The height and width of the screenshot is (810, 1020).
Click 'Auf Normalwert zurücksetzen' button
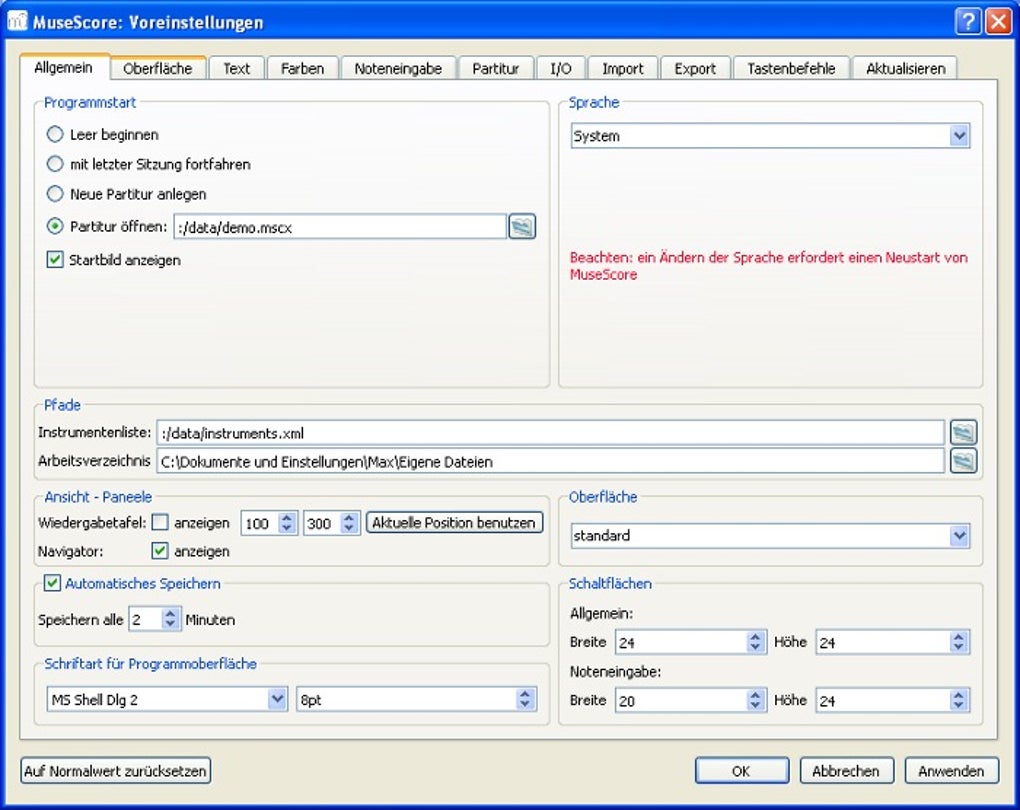pos(116,771)
